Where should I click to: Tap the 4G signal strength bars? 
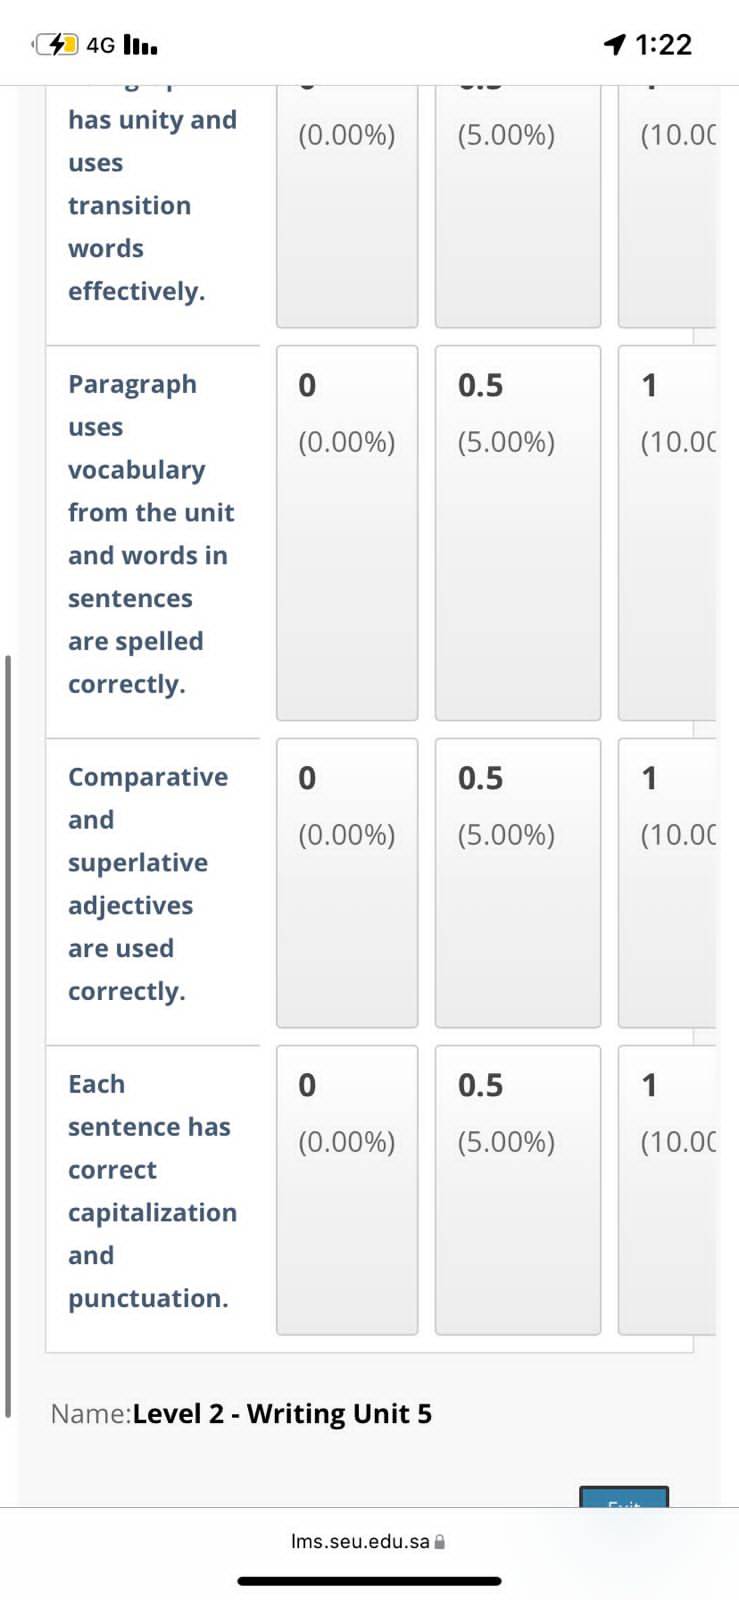tap(140, 45)
